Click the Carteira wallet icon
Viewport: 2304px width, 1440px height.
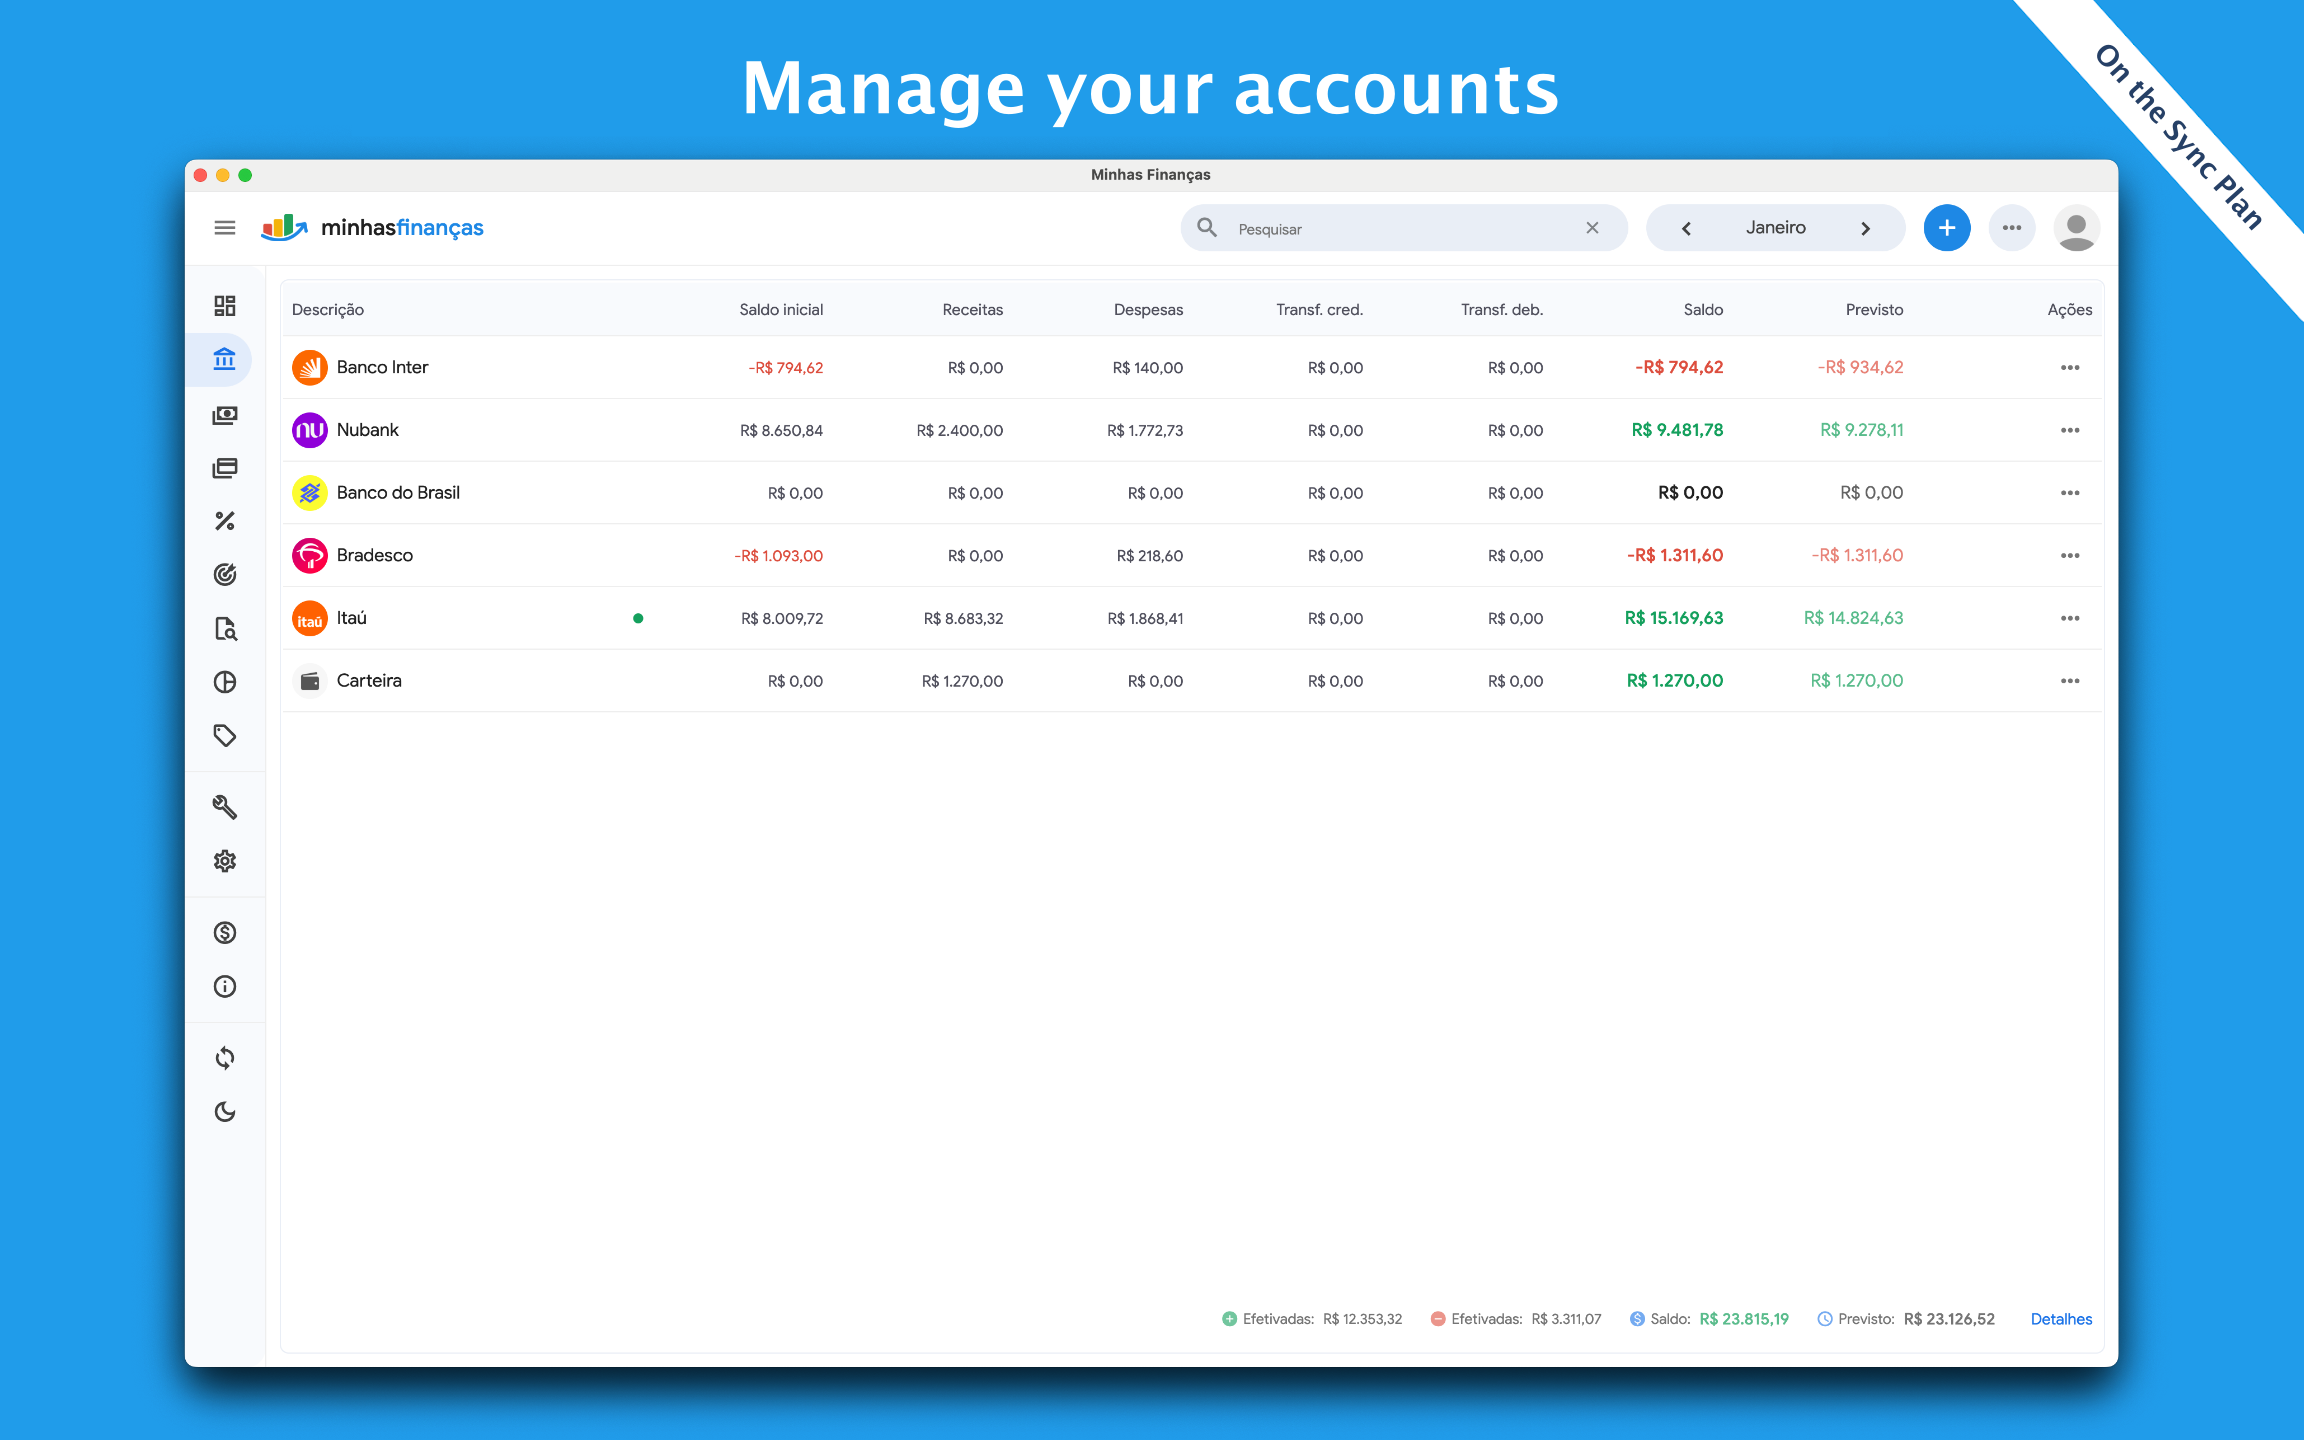click(310, 681)
